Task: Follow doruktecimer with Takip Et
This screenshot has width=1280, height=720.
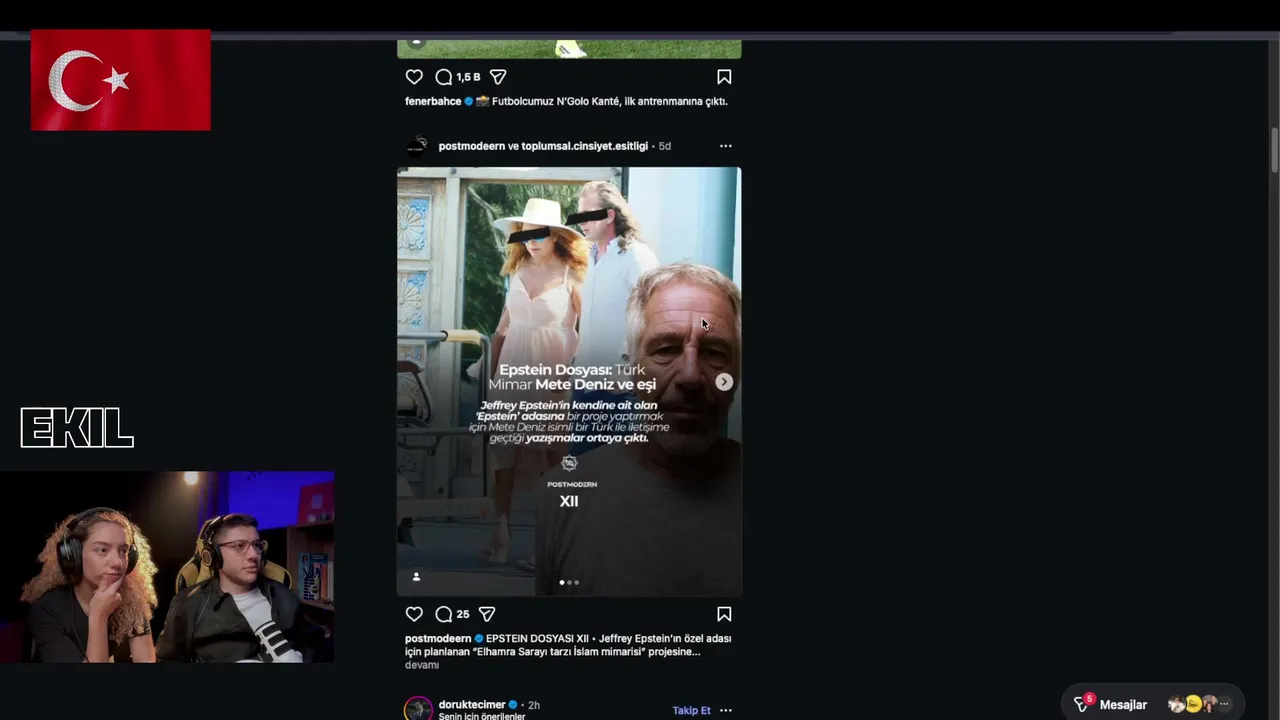Action: 691,710
